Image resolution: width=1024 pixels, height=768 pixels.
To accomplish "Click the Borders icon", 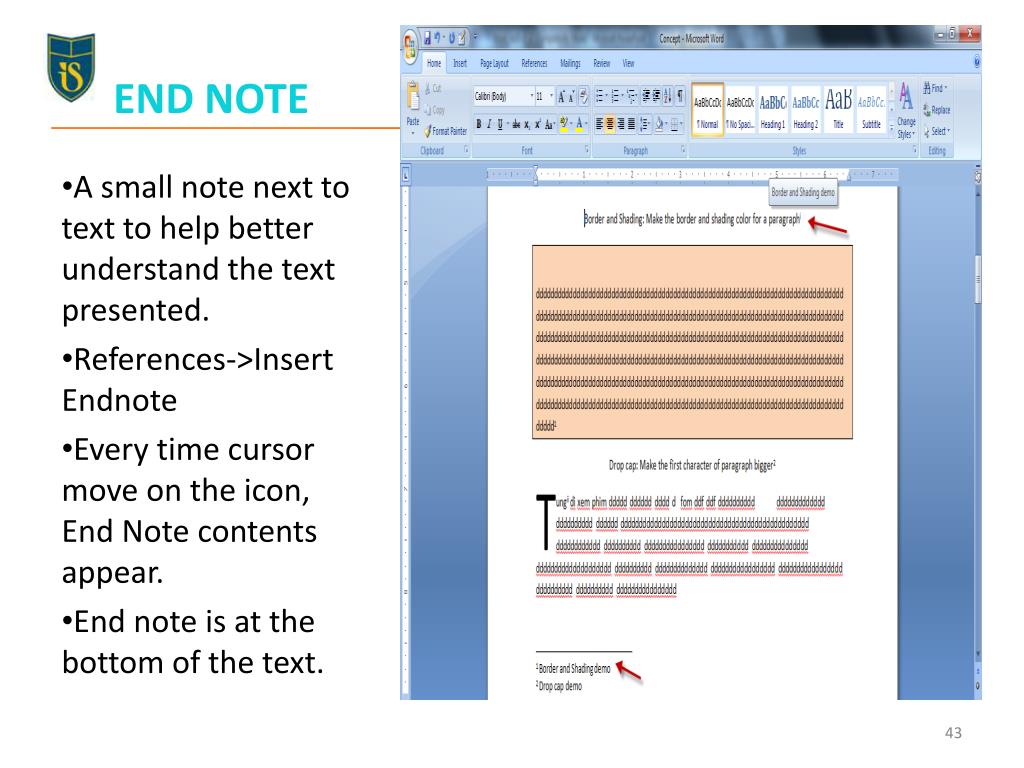I will [675, 124].
